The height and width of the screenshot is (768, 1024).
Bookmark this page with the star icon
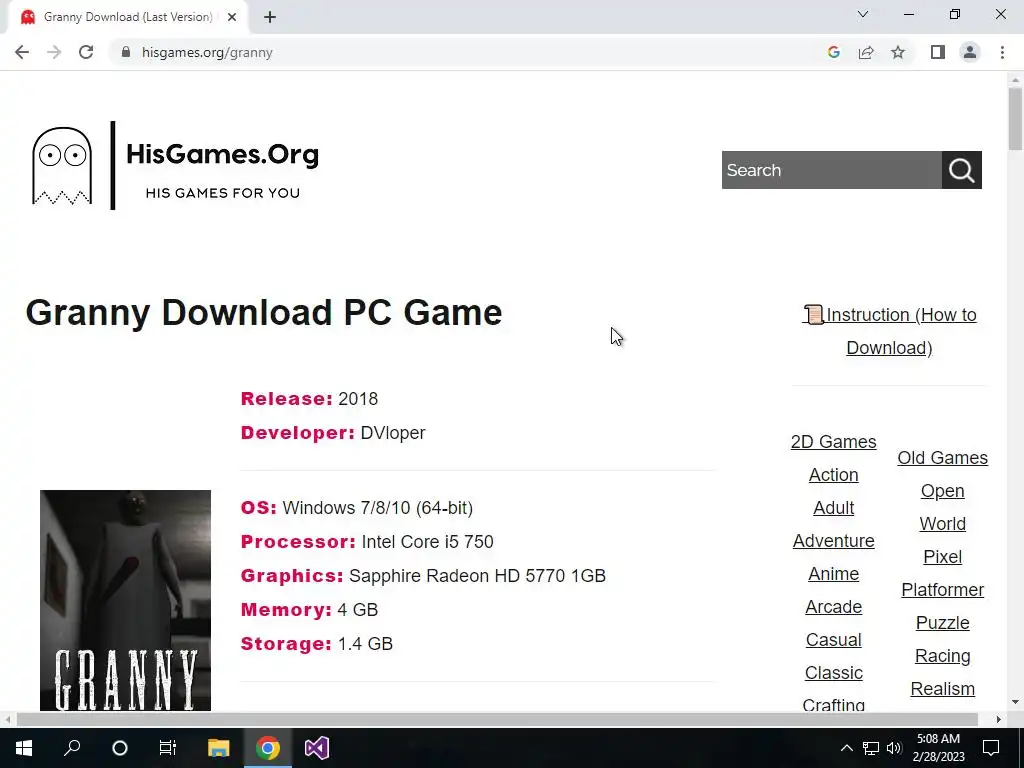(898, 52)
